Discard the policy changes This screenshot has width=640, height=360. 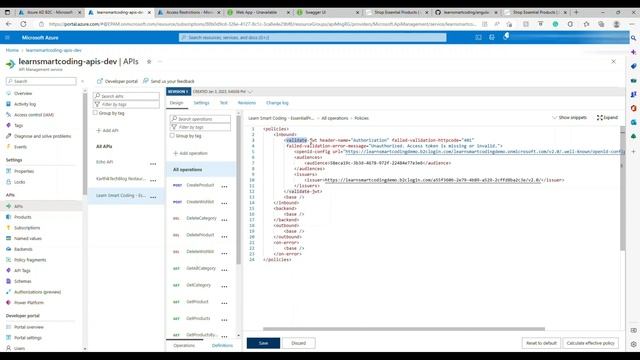tap(298, 343)
